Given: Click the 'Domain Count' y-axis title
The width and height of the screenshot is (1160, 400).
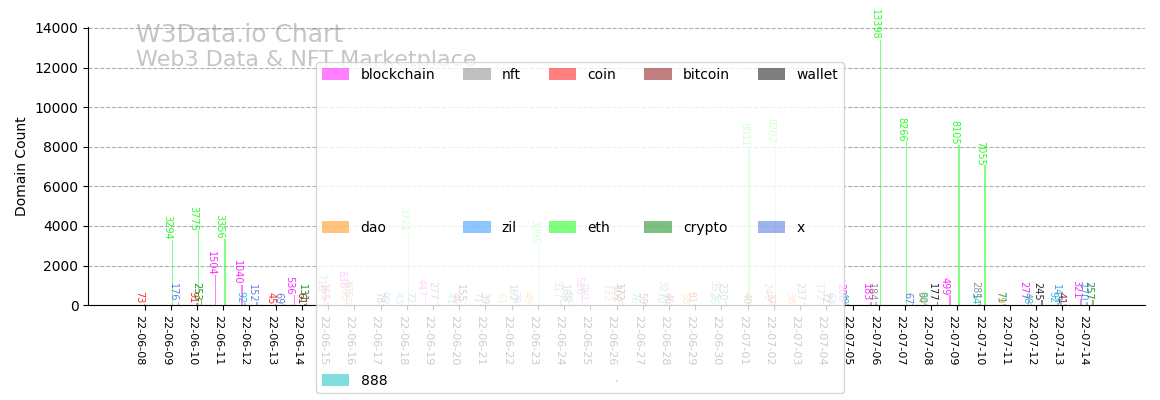Looking at the screenshot, I should tap(21, 166).
